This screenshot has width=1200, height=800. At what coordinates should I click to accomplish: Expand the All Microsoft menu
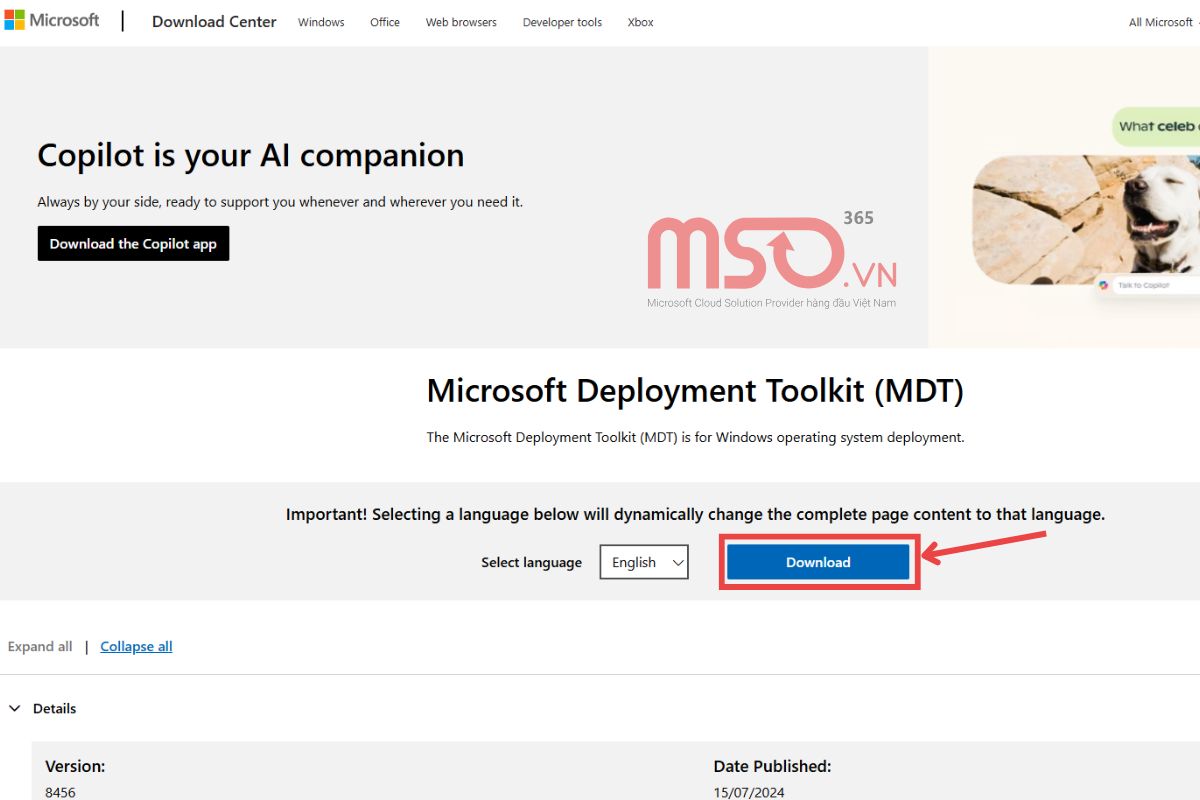tap(1163, 22)
